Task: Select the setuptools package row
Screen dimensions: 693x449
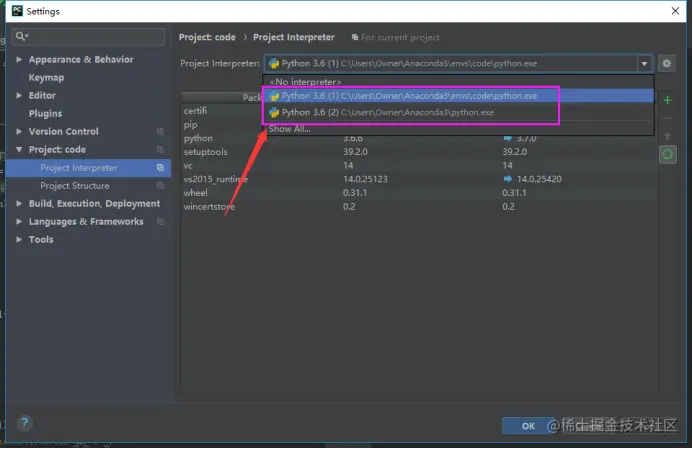Action: [x=419, y=152]
